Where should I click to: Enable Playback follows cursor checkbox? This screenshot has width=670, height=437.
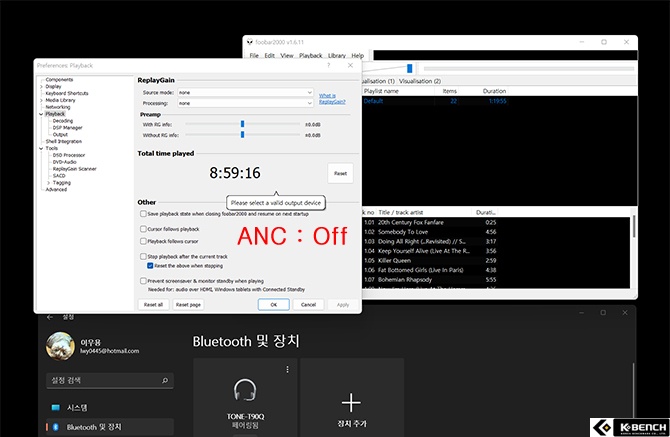(x=144, y=241)
